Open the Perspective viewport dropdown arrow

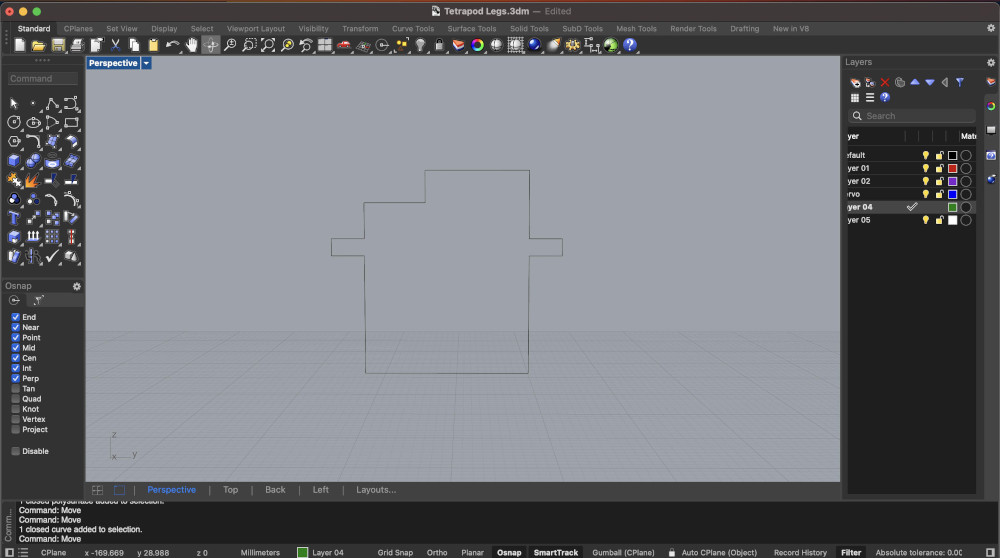pyautogui.click(x=146, y=63)
